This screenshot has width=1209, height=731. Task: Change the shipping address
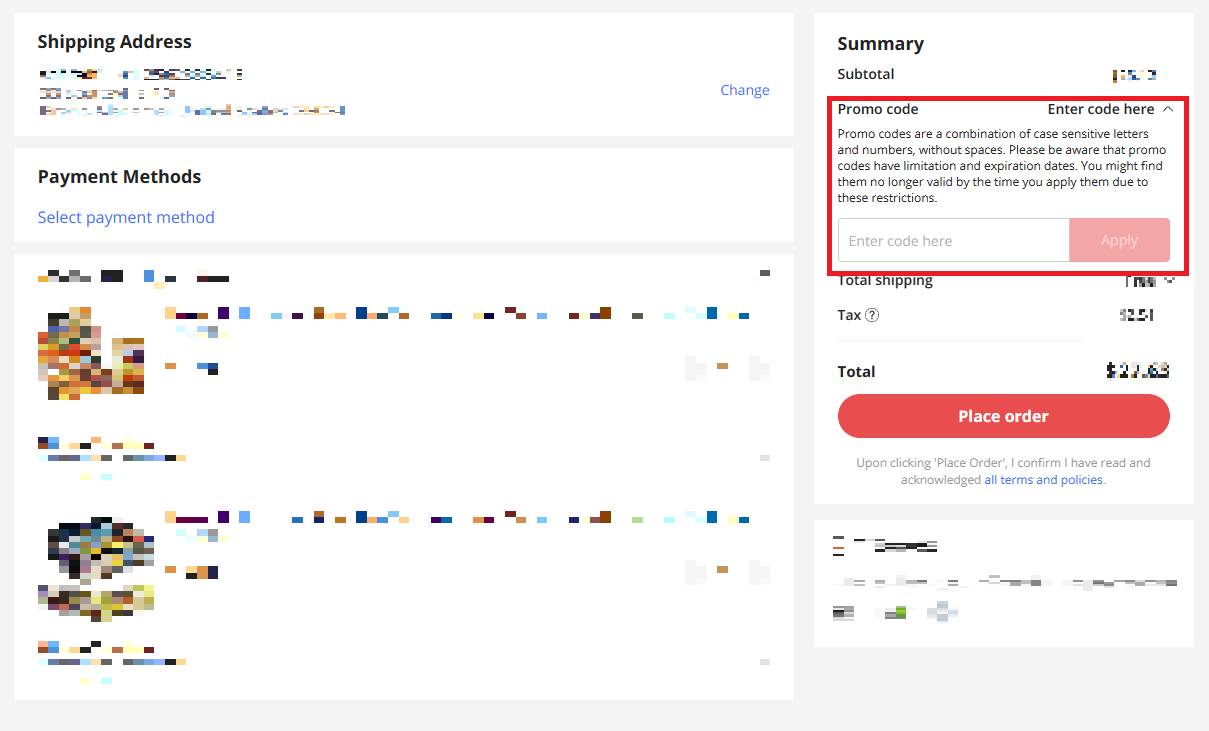[745, 90]
